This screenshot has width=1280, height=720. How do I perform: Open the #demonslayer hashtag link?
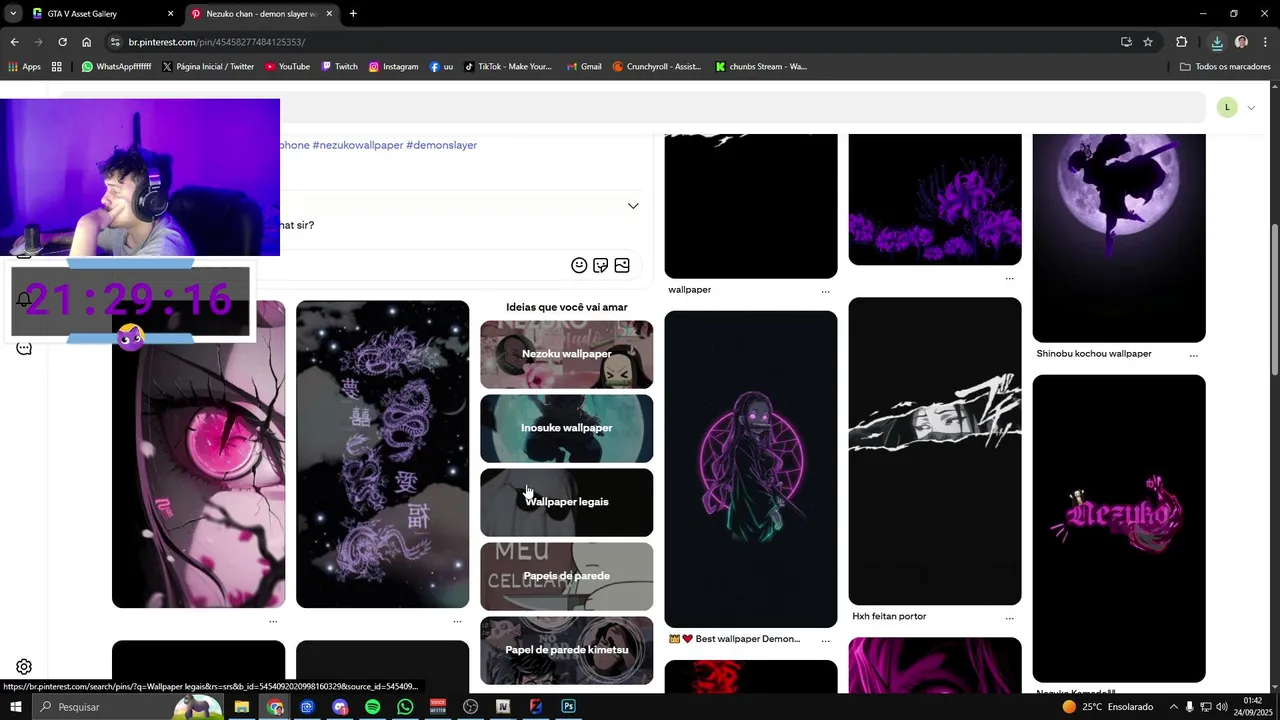click(x=441, y=145)
